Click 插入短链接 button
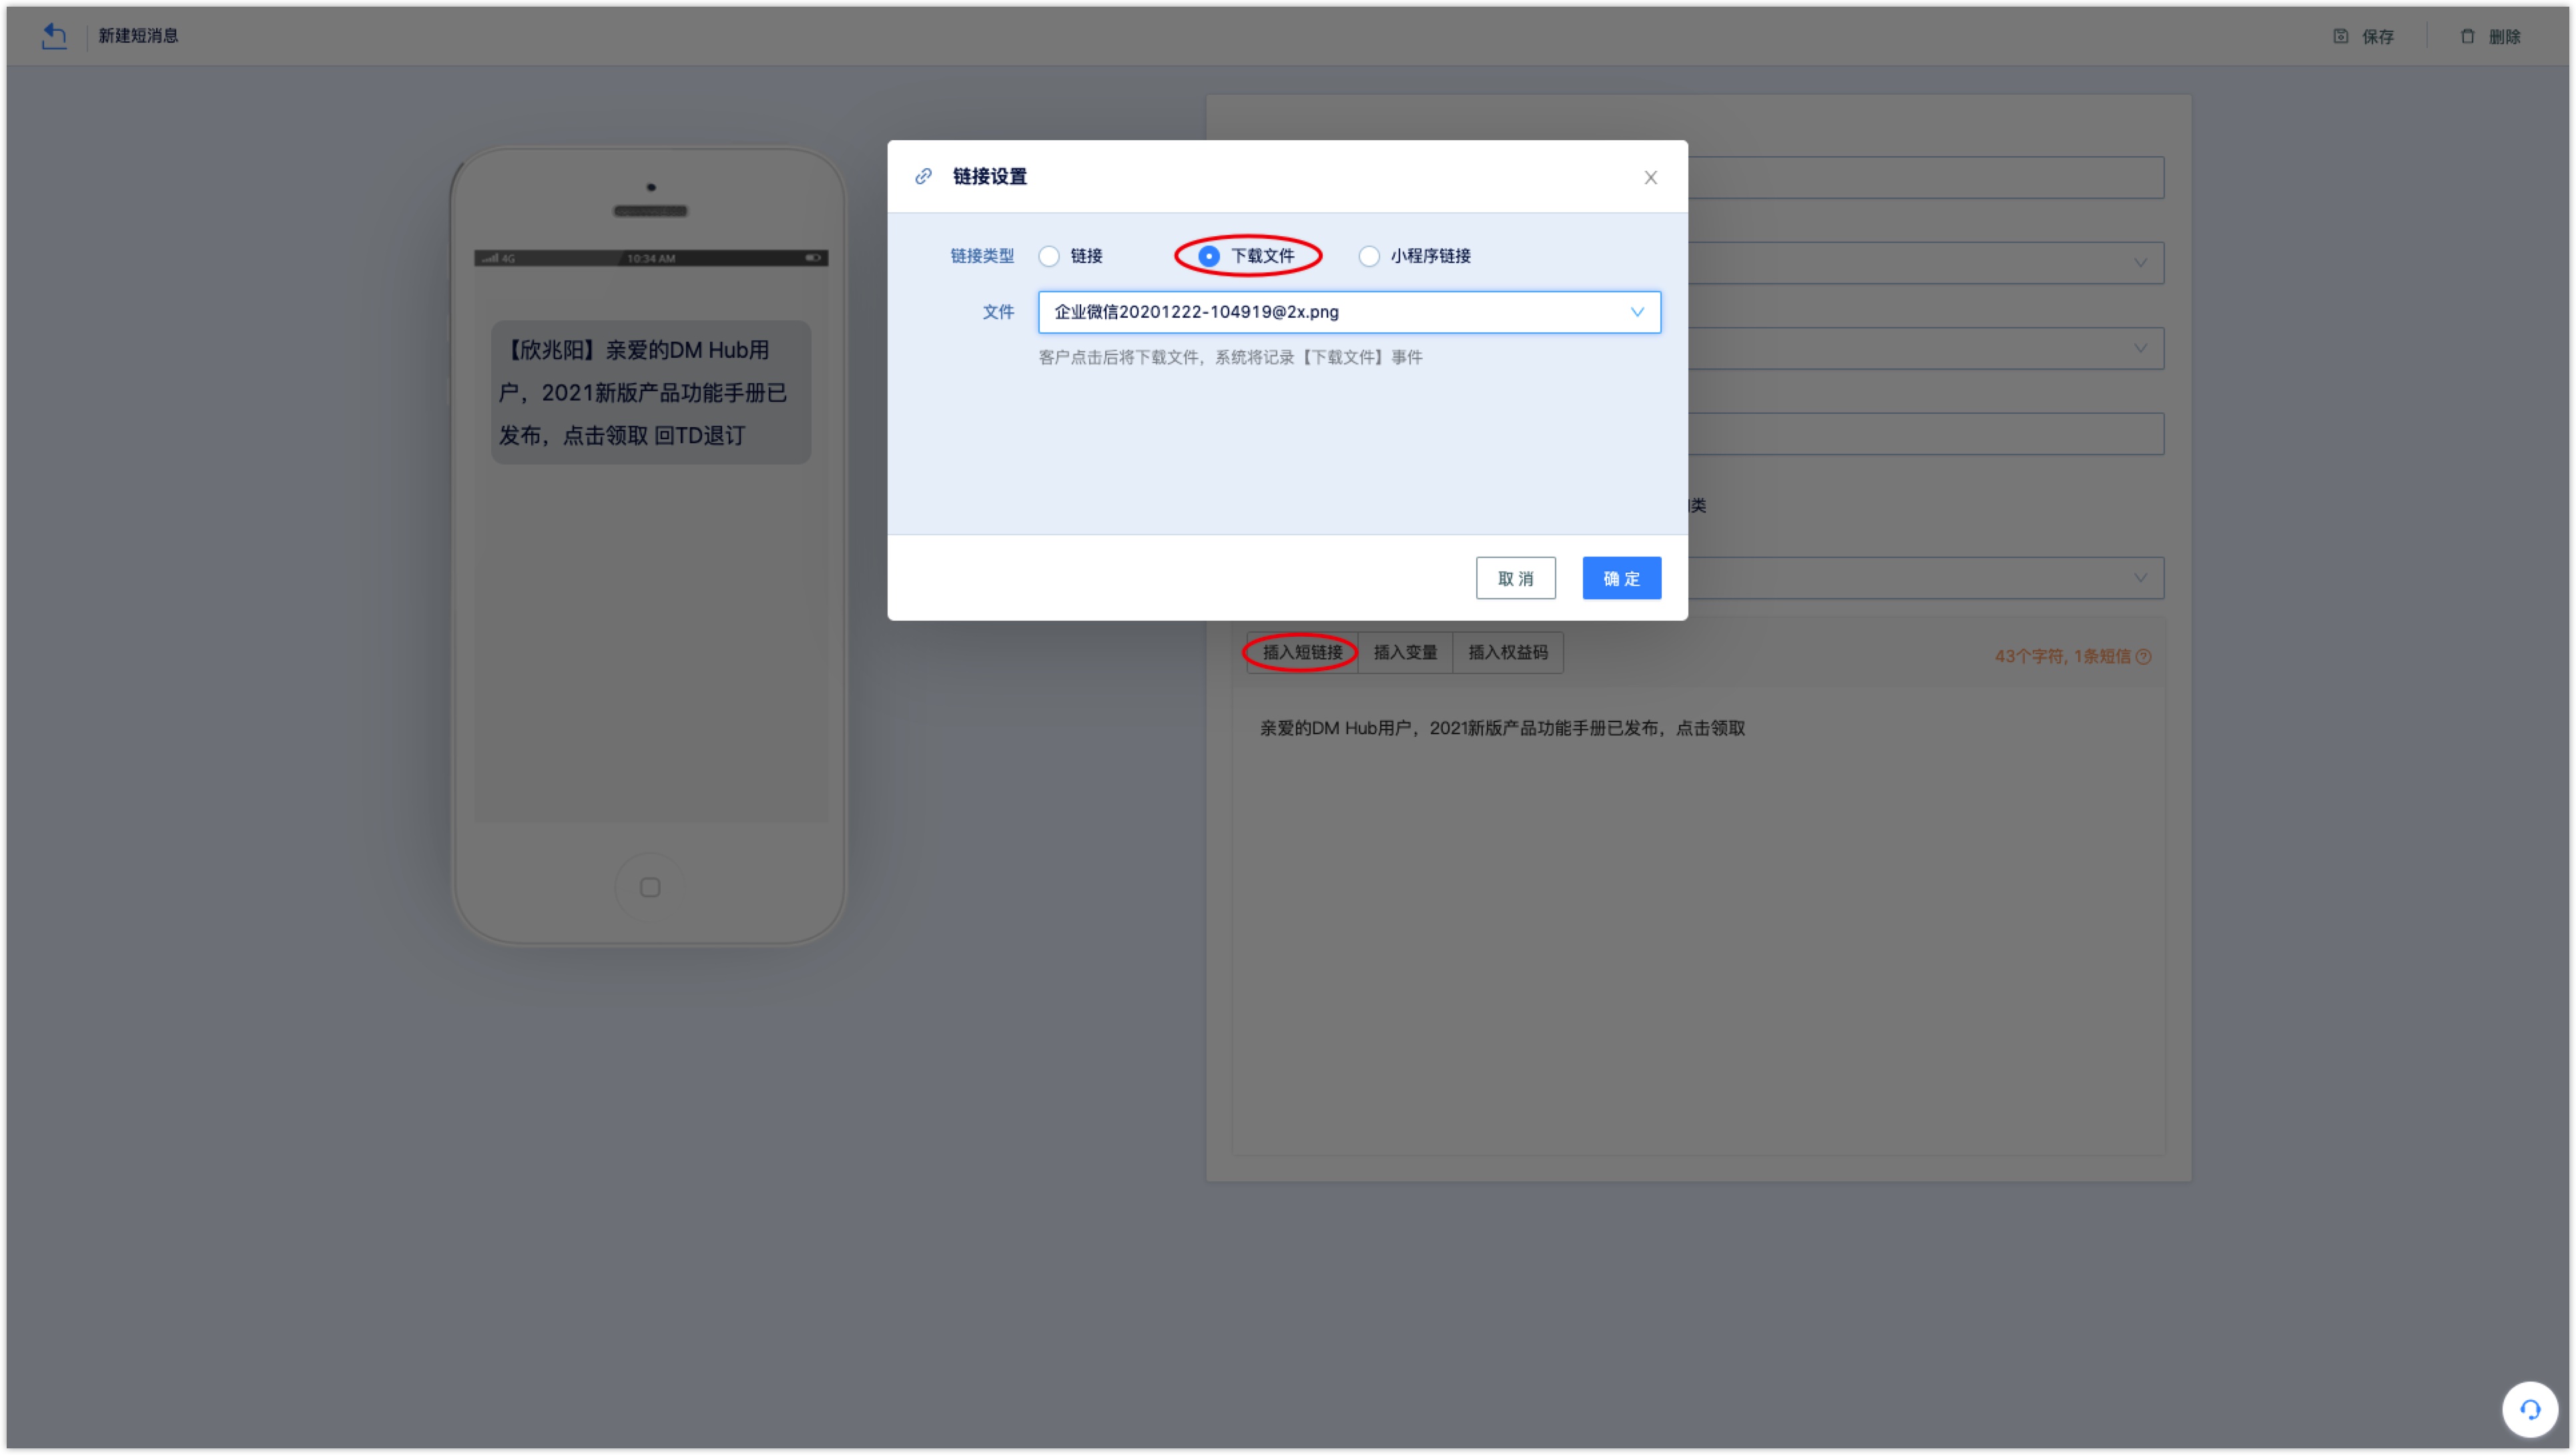Screen dimensions: 2576x1455 click(x=1301, y=652)
